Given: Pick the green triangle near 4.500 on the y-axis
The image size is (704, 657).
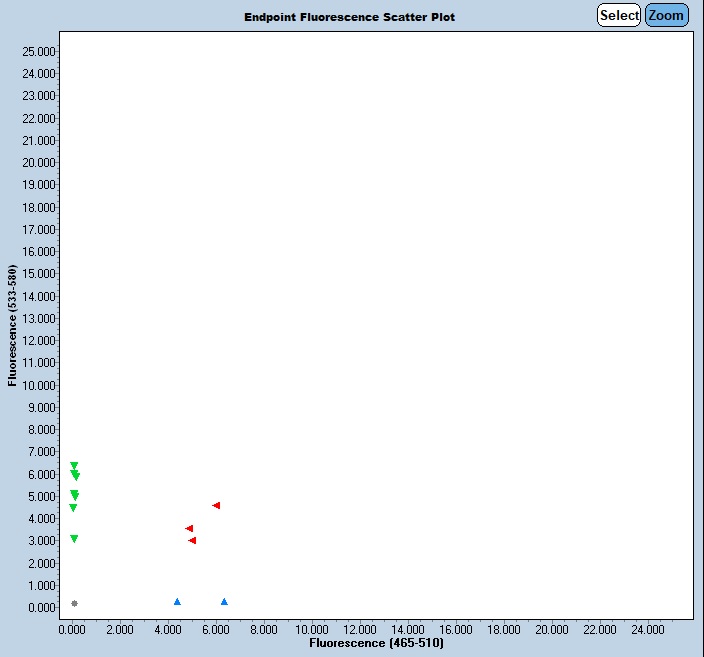Looking at the screenshot, I should (x=73, y=508).
